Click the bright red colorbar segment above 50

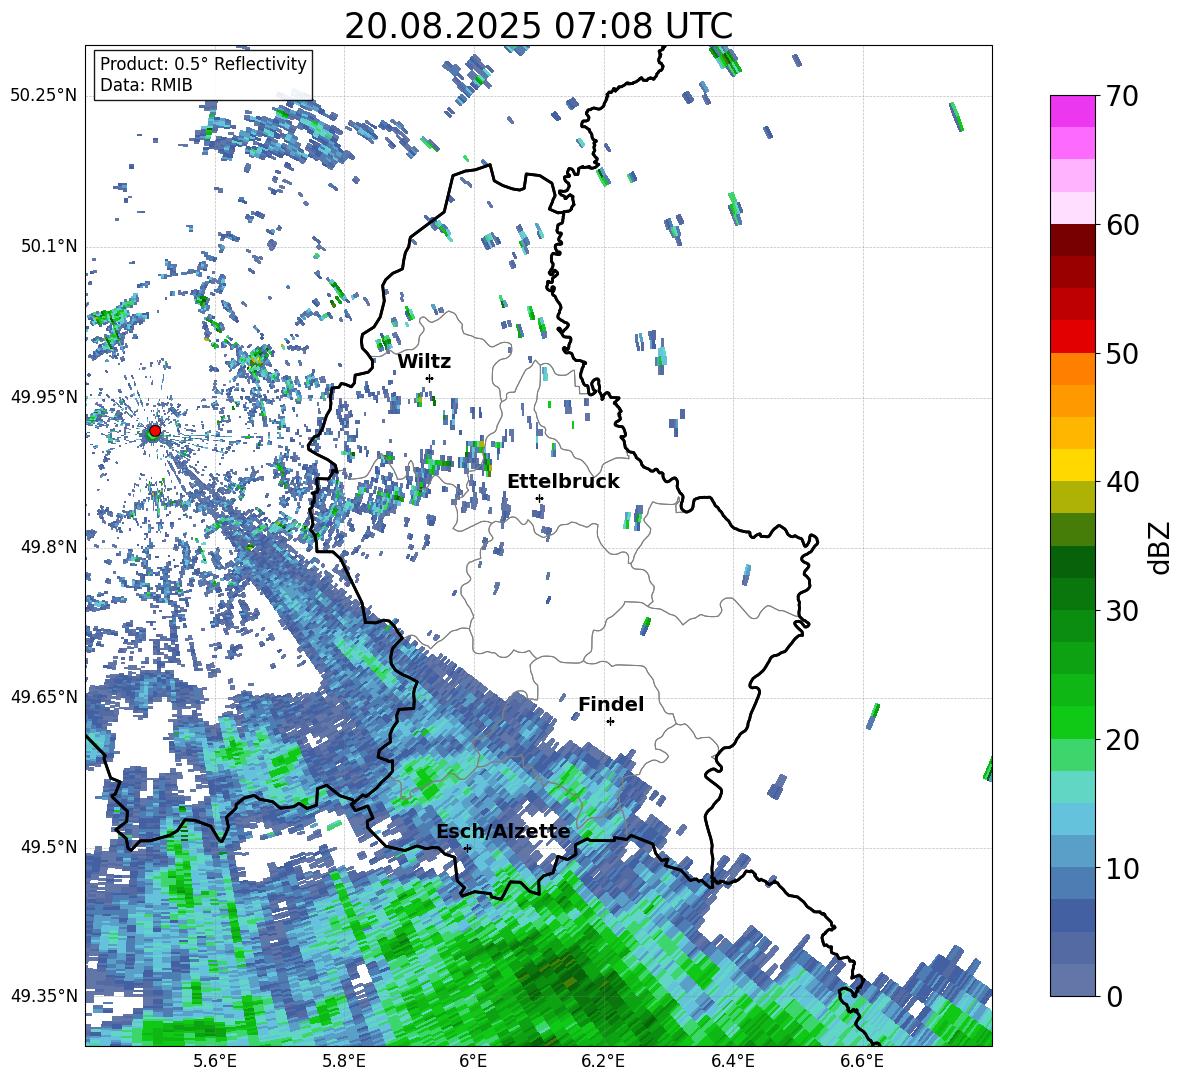(1072, 337)
